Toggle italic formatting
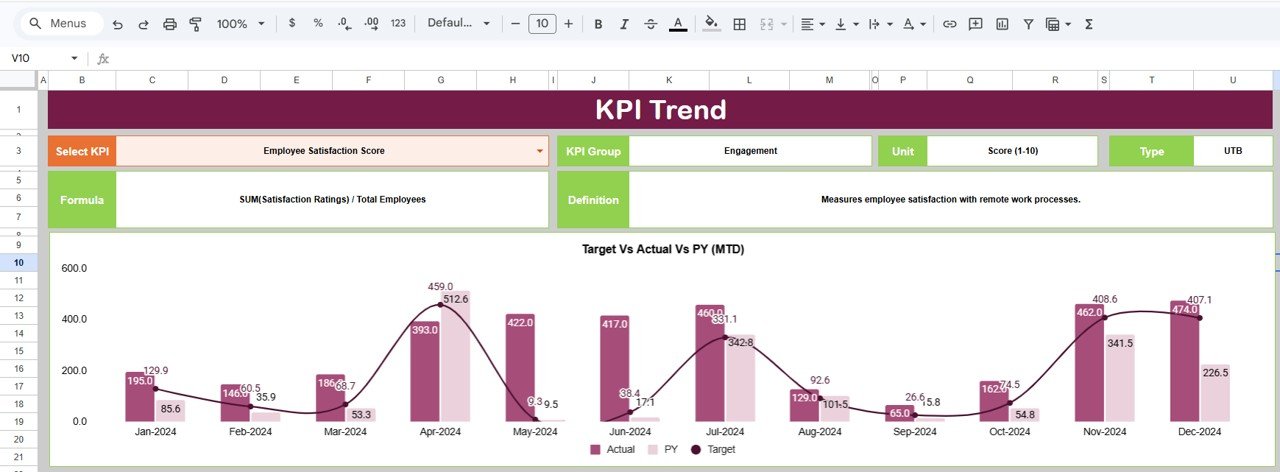Image resolution: width=1280 pixels, height=472 pixels. coord(625,23)
